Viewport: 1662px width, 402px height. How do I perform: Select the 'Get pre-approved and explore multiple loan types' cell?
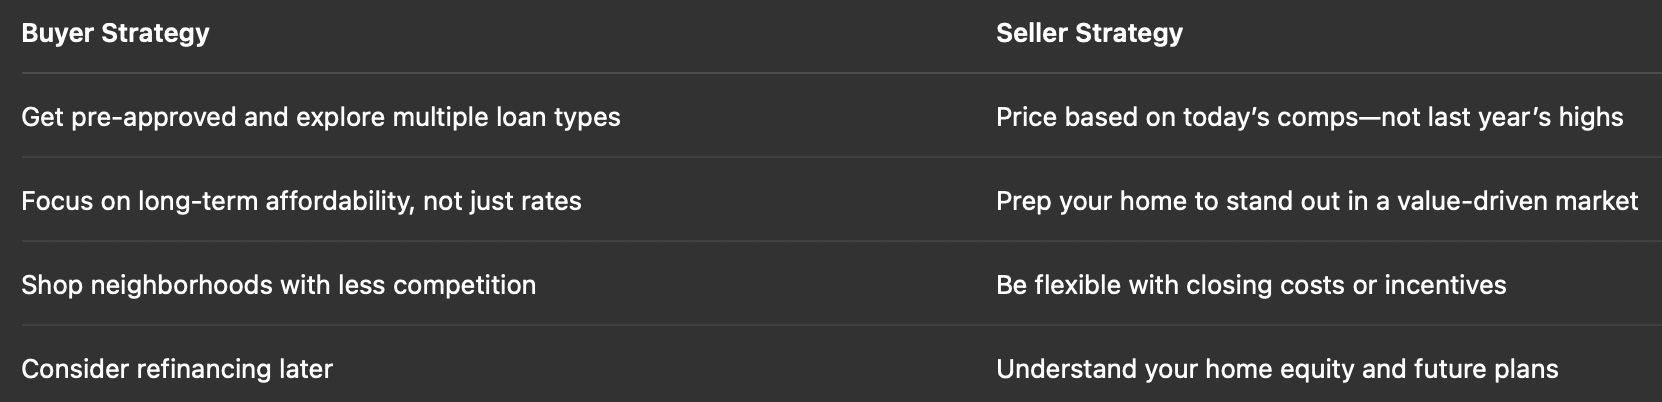click(321, 117)
